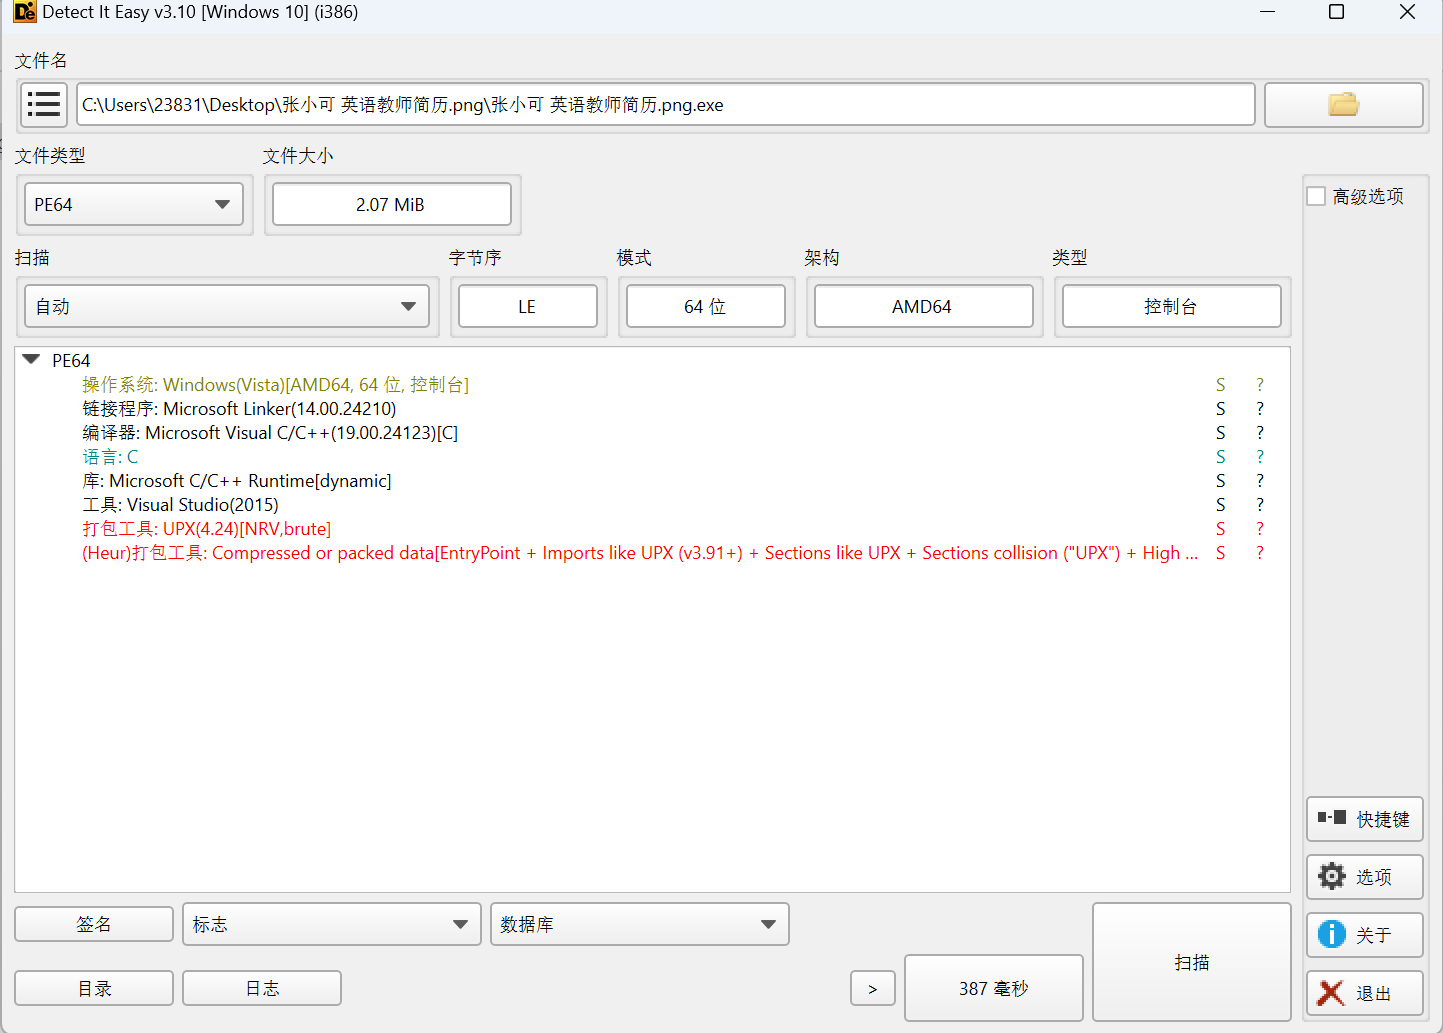The width and height of the screenshot is (1443, 1033).
Task: Click the file path input field
Action: (x=666, y=104)
